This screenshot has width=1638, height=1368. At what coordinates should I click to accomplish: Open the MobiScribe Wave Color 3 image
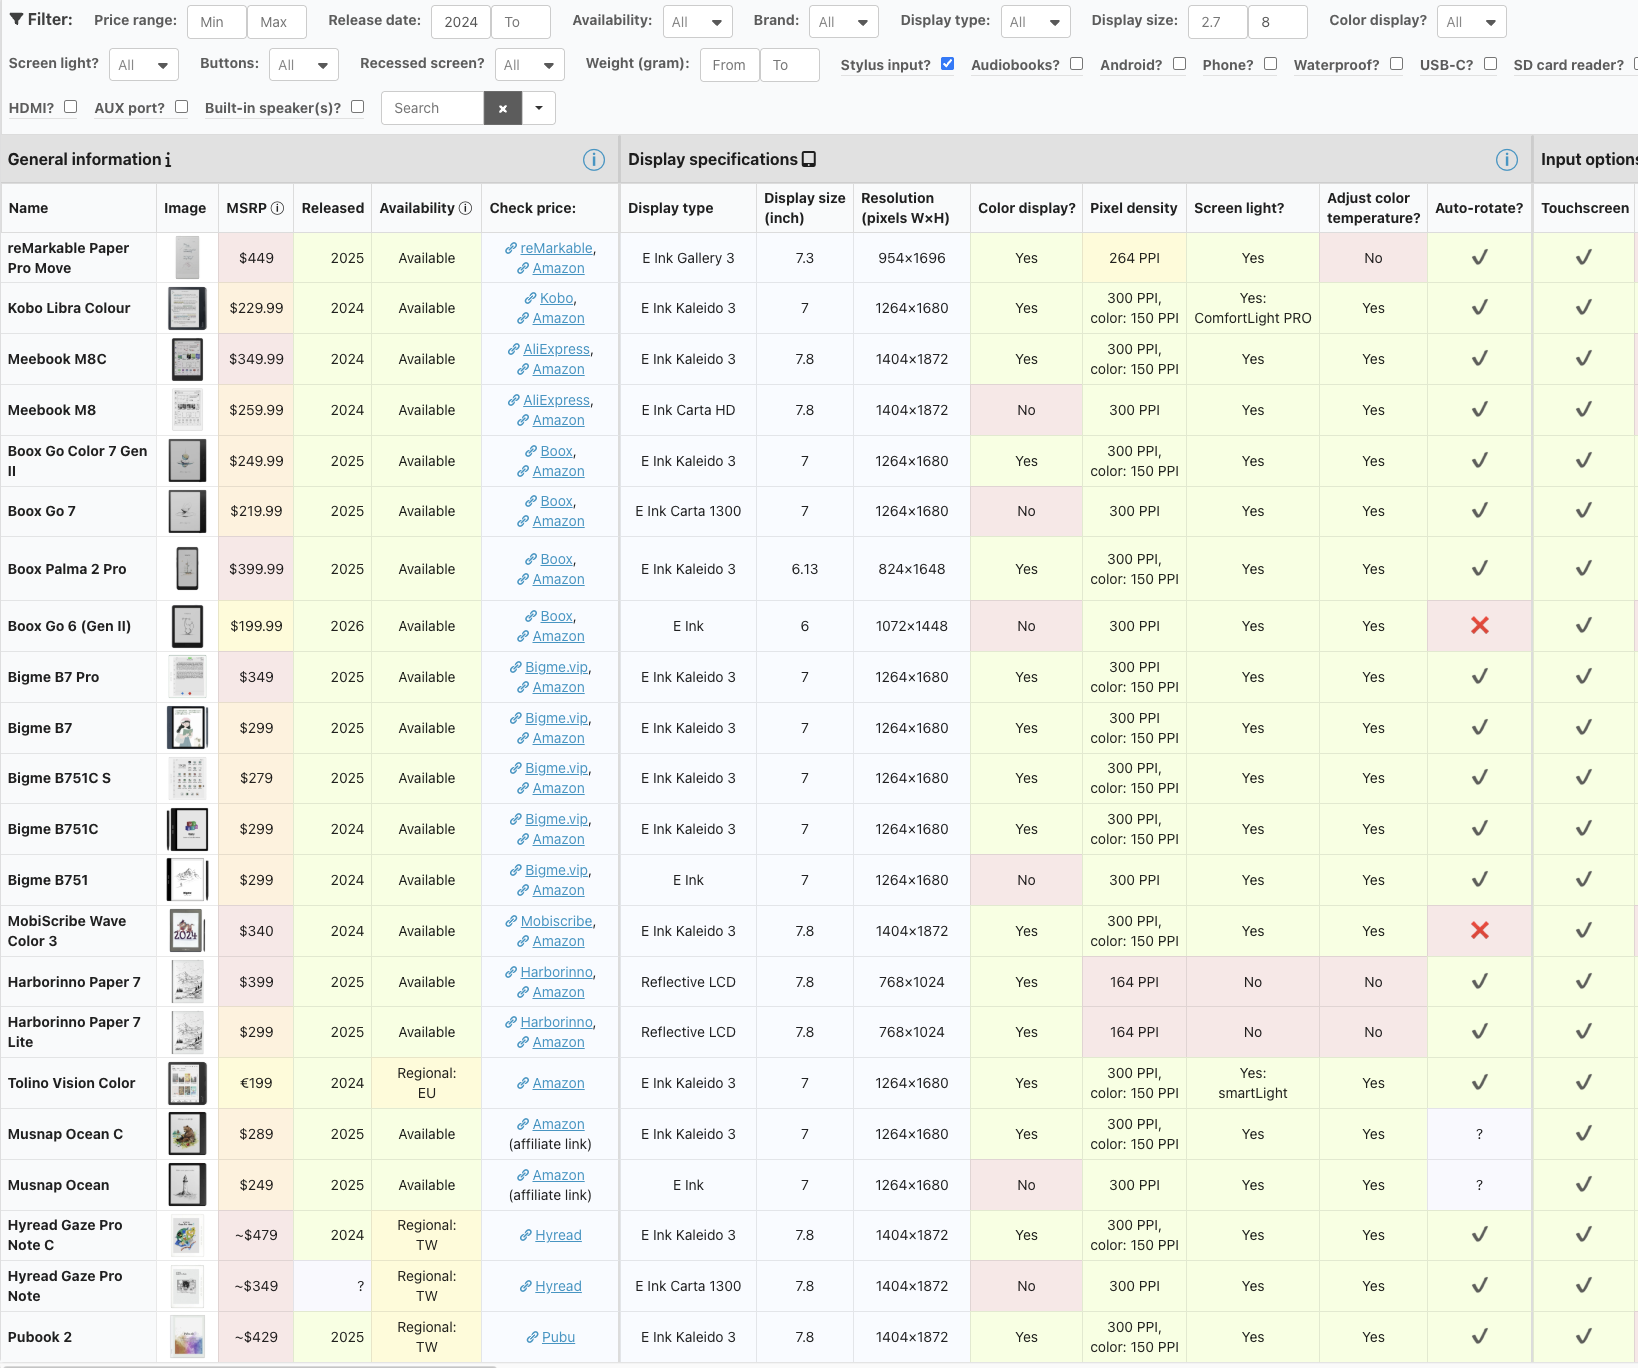coord(187,931)
